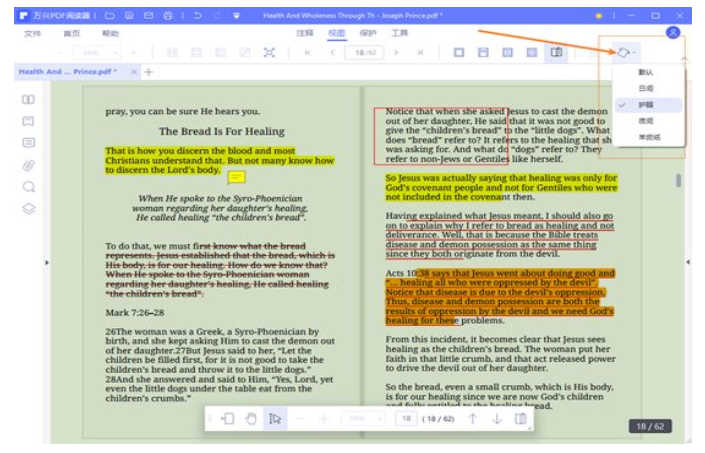
Task: Add a new document tab with plus
Action: pos(149,72)
